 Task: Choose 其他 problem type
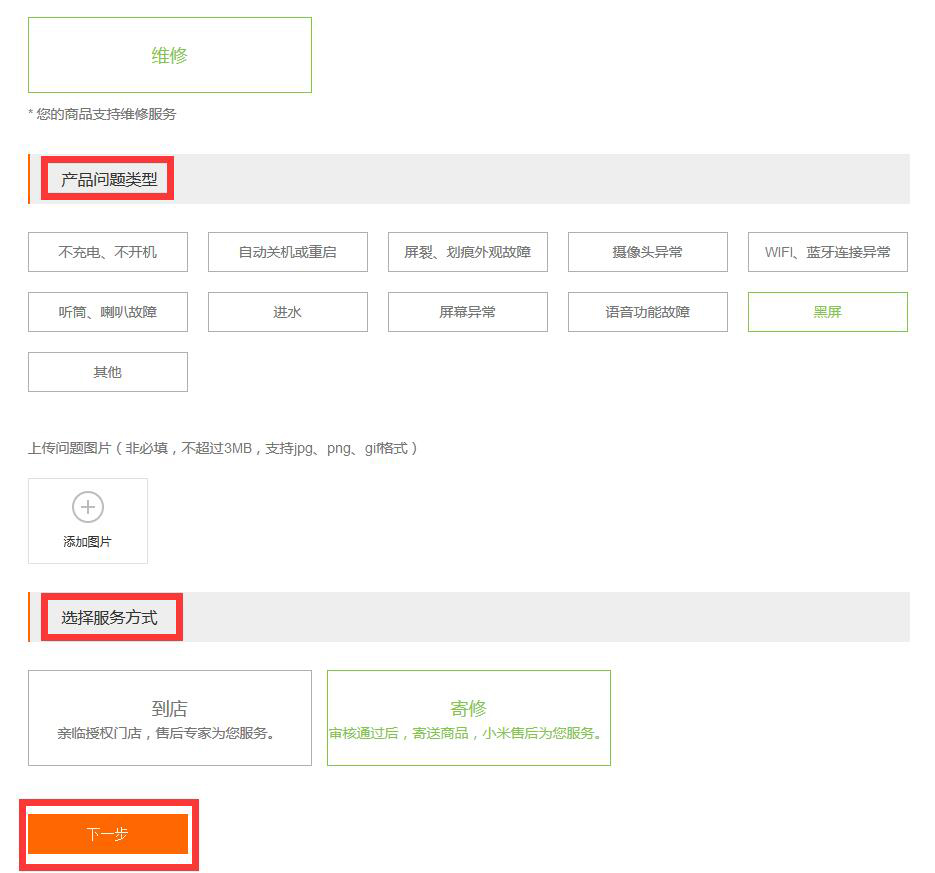pos(108,372)
